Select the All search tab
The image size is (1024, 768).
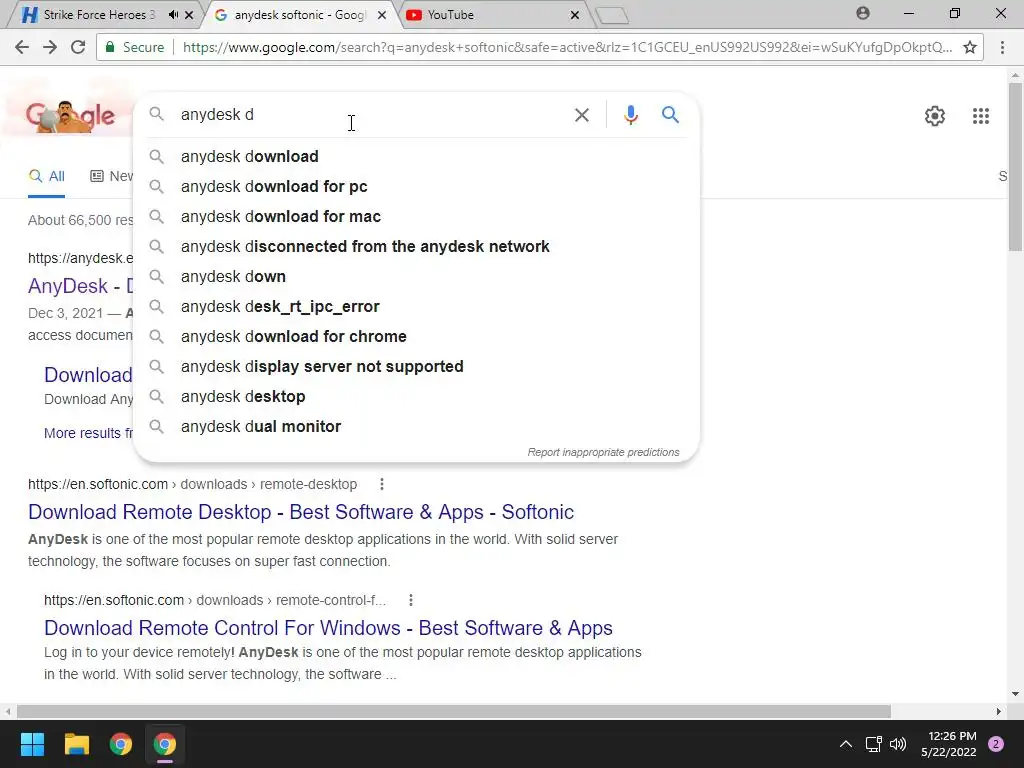[46, 176]
